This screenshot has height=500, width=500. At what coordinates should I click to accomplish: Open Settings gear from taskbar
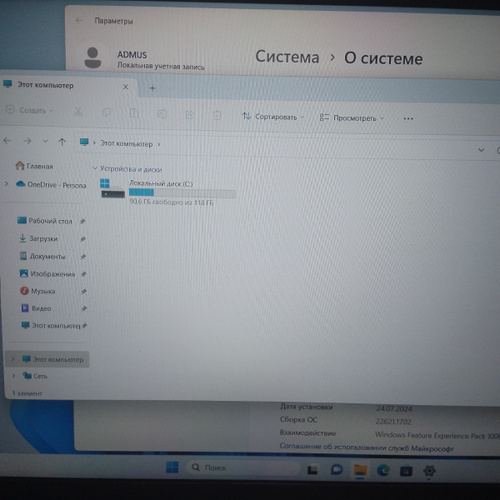429,471
